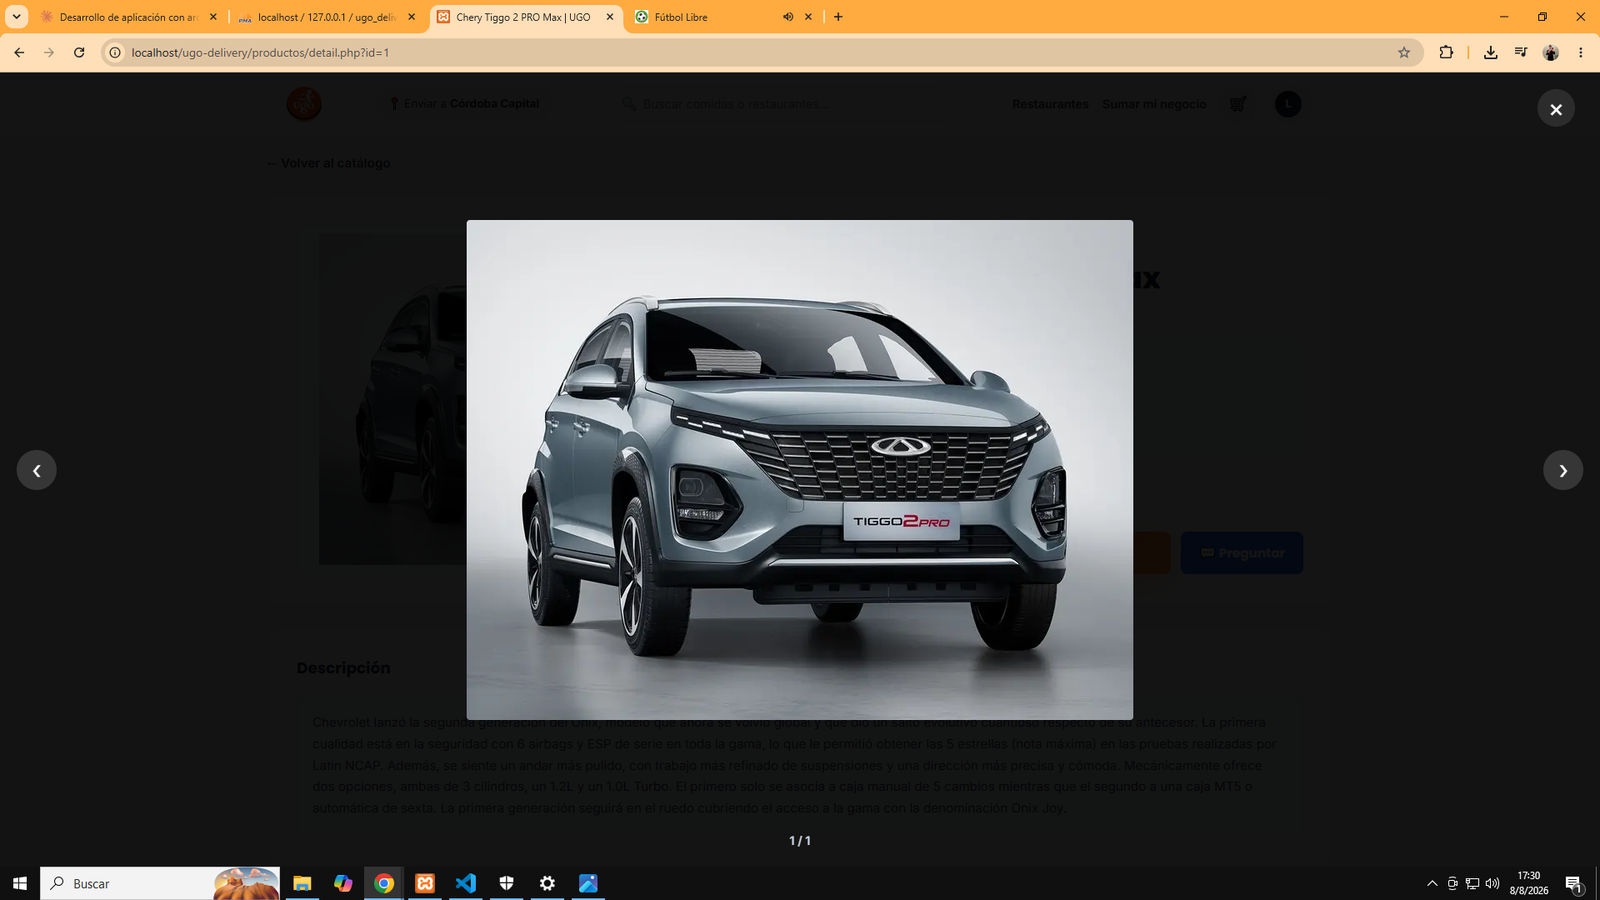The height and width of the screenshot is (900, 1600).
Task: Open the Windows Start menu
Action: coord(20,883)
